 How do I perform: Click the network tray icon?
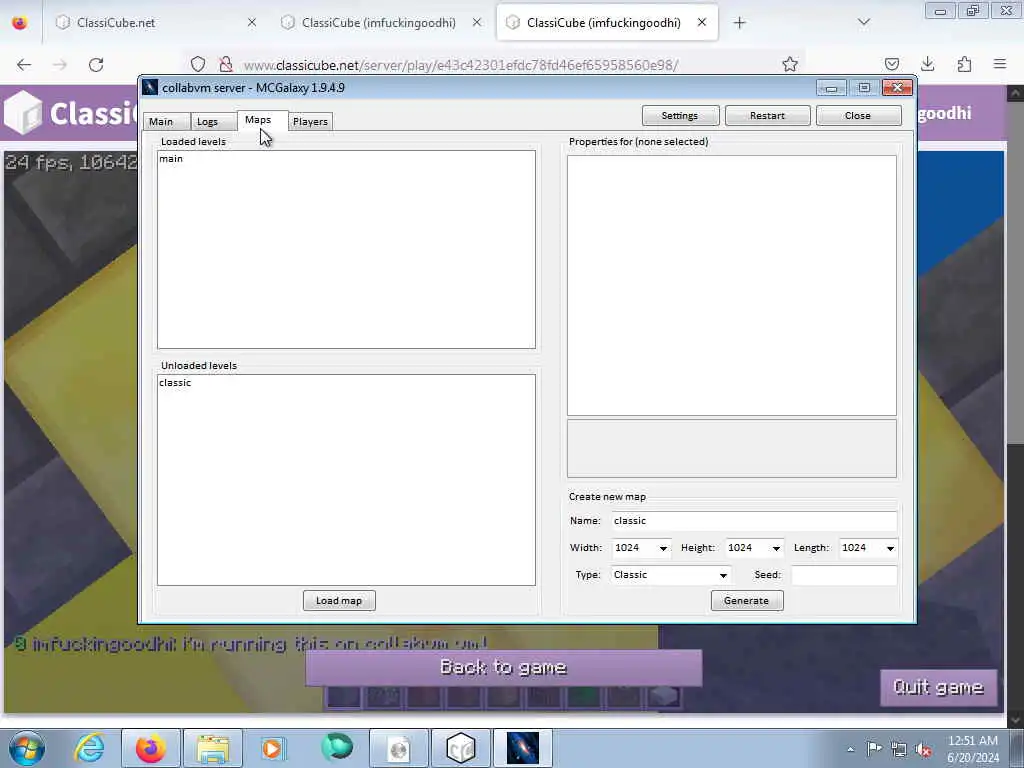pos(899,749)
